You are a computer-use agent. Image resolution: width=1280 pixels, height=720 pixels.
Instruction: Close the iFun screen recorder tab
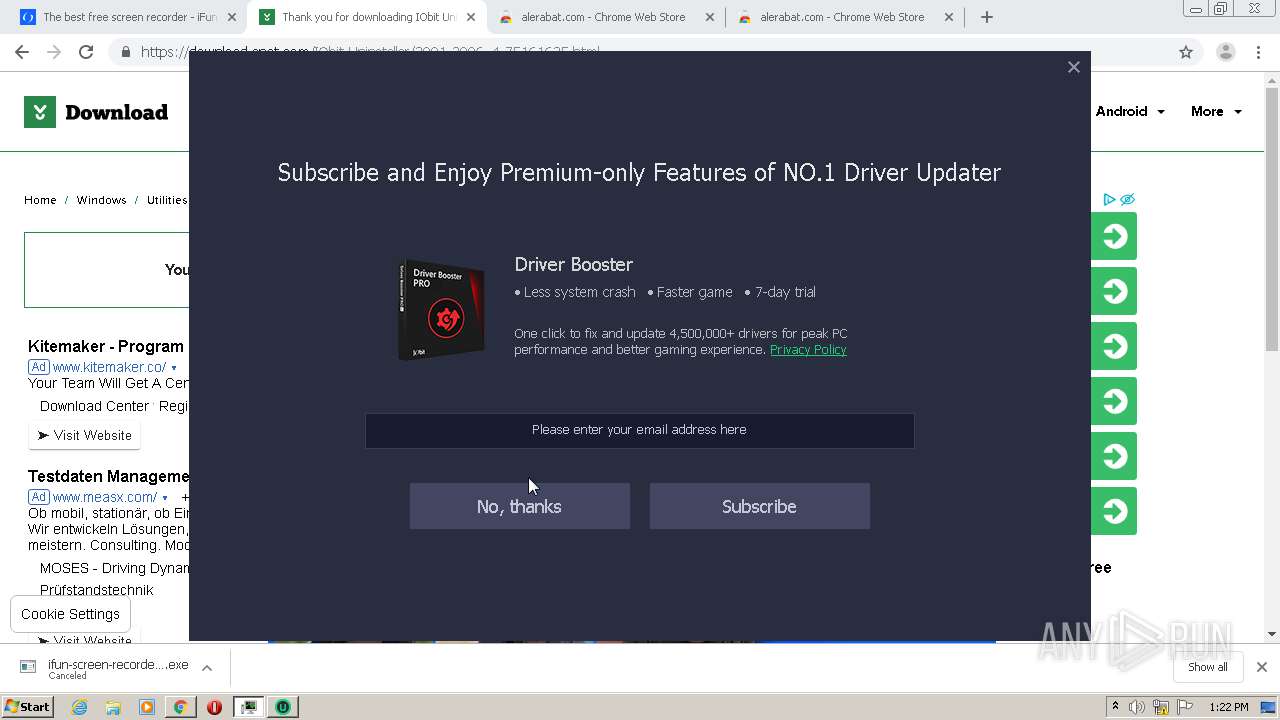click(x=232, y=17)
